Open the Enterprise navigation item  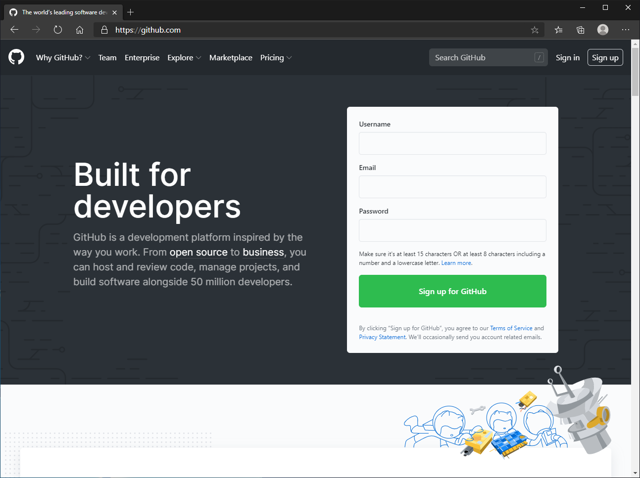tap(142, 58)
